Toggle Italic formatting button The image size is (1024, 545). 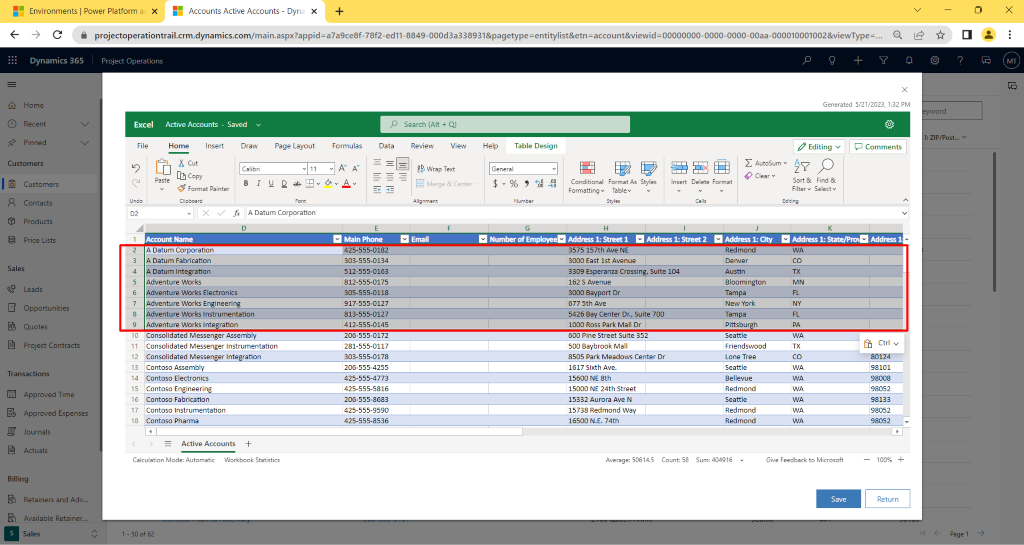coord(258,184)
